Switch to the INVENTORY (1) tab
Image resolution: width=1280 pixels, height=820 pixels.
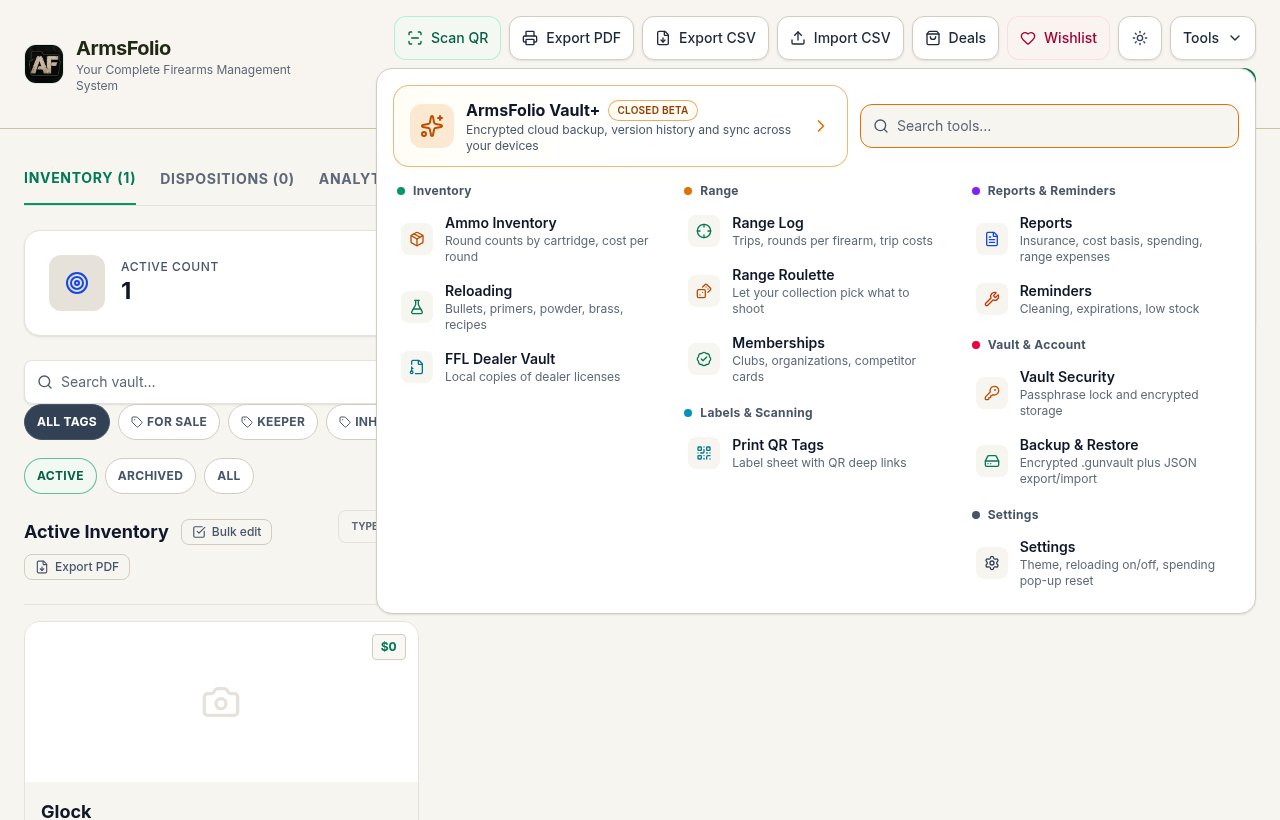coord(80,178)
